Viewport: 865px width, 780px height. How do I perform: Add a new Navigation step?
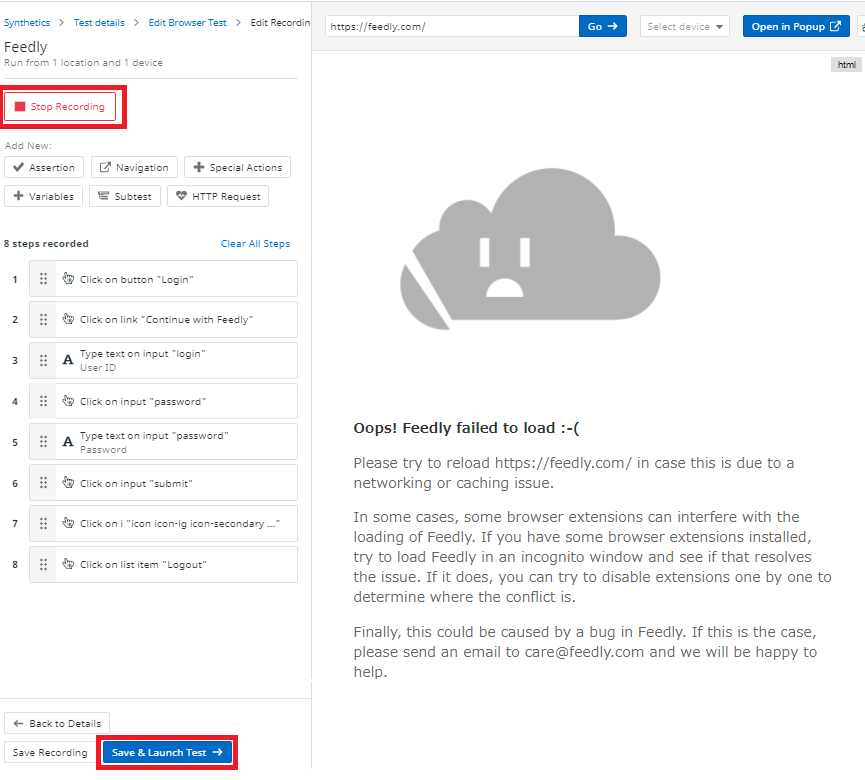pos(134,167)
